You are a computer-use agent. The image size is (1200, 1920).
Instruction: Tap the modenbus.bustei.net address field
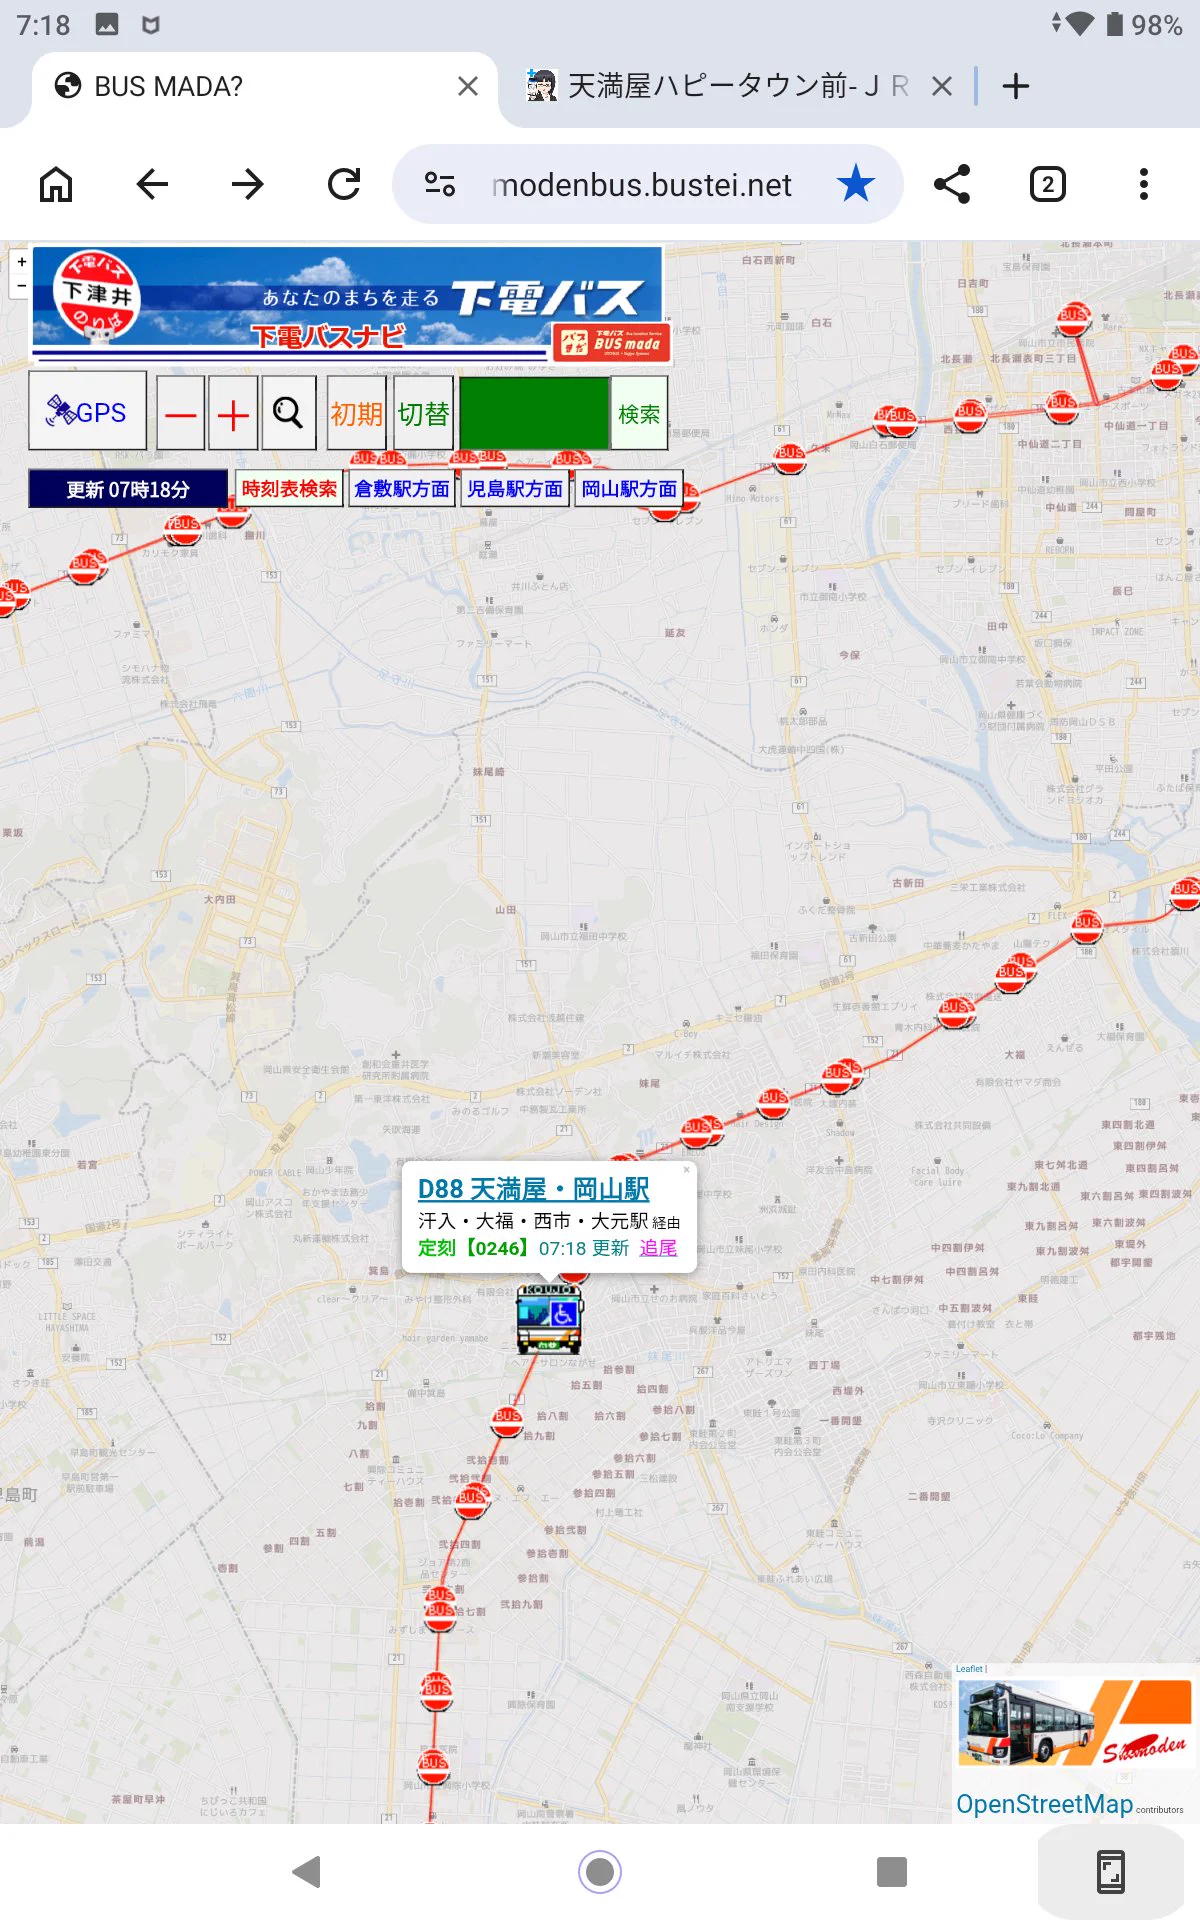(642, 185)
